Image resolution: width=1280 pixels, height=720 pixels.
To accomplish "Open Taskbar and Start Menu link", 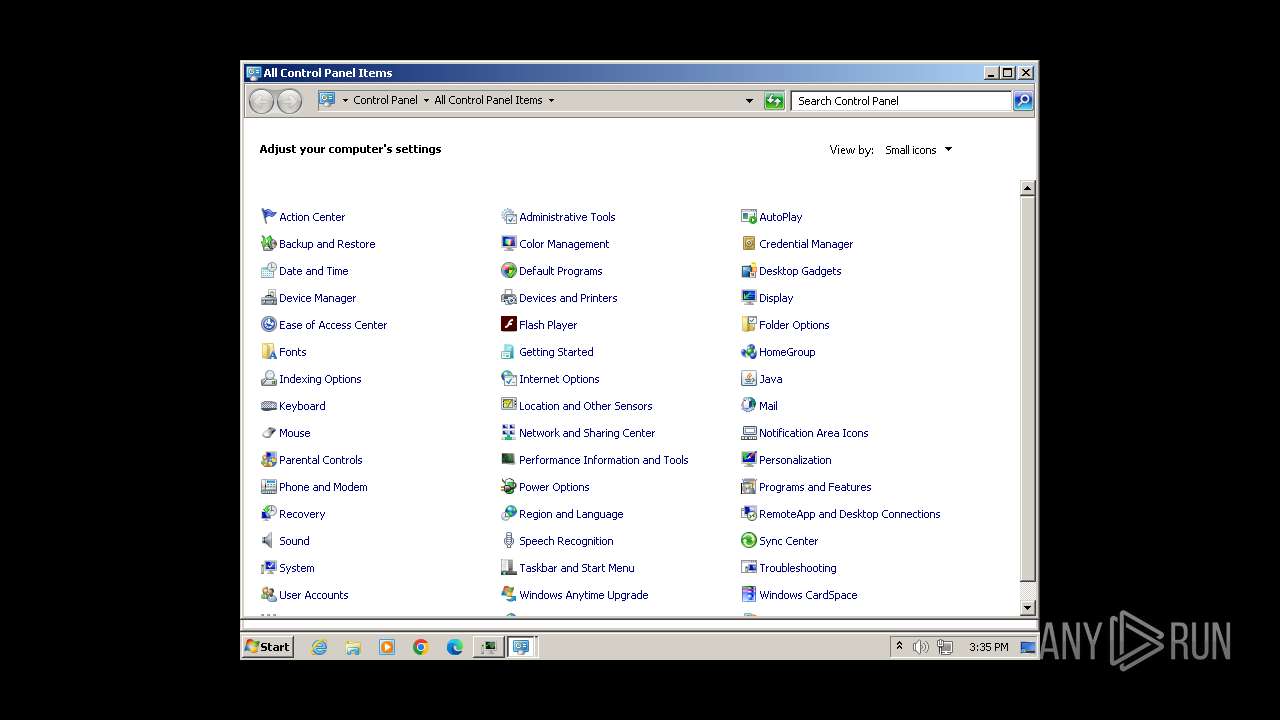I will pos(576,568).
